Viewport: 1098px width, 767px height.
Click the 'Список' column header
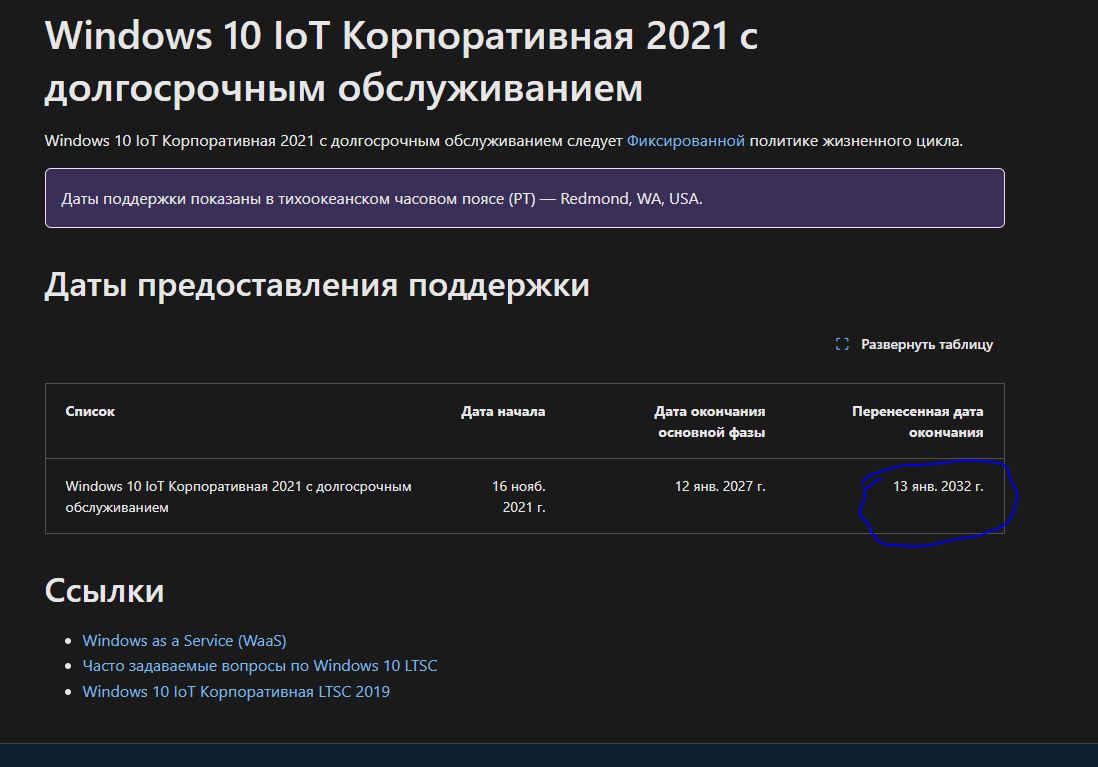coord(90,411)
